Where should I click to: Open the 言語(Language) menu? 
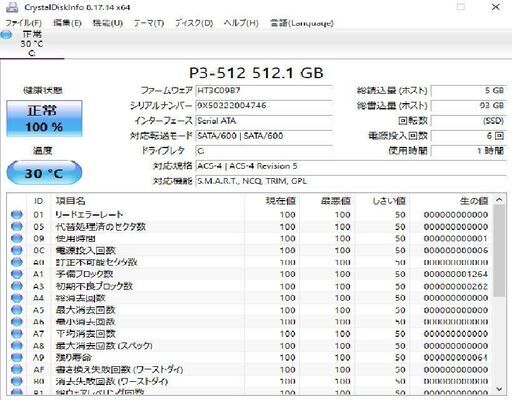tap(302, 23)
